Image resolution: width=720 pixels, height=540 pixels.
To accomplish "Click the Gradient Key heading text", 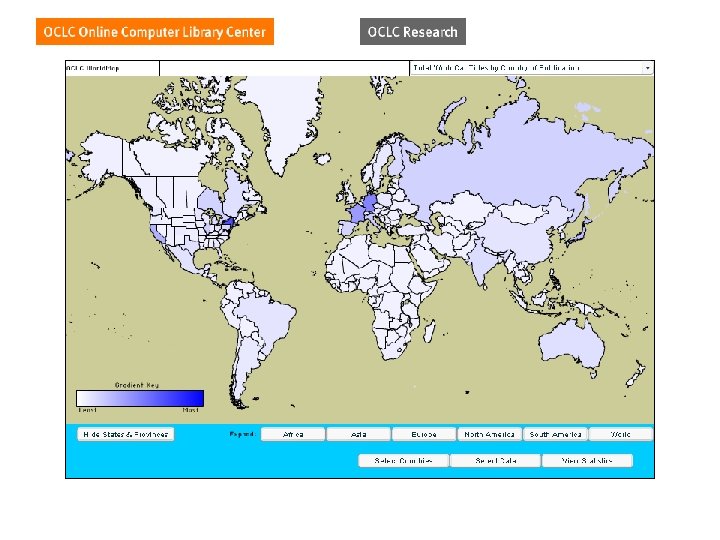I will (x=136, y=385).
